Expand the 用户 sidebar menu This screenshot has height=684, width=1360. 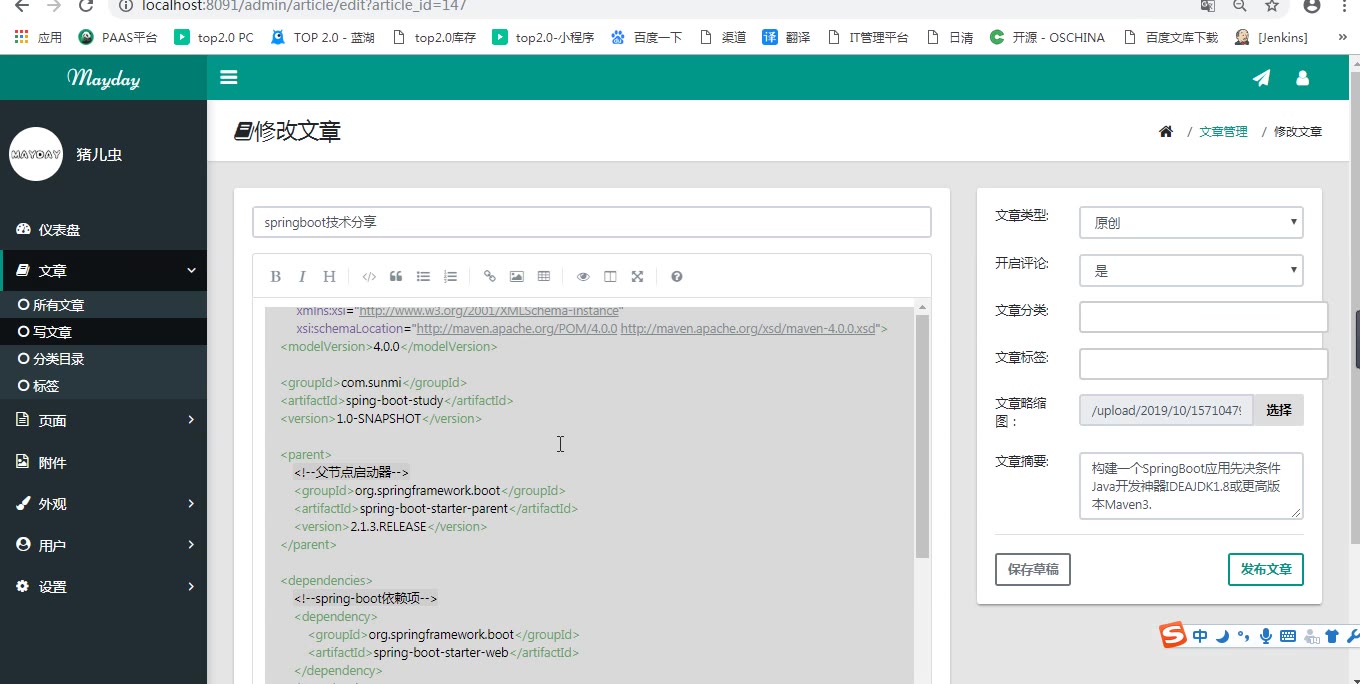point(103,545)
